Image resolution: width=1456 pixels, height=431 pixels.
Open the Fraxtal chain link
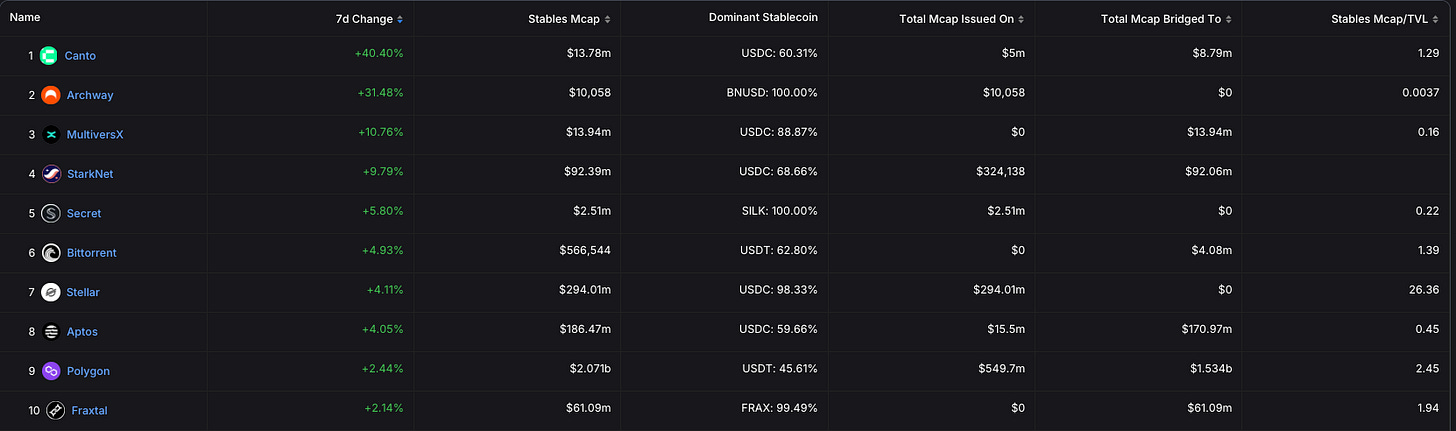(91, 410)
